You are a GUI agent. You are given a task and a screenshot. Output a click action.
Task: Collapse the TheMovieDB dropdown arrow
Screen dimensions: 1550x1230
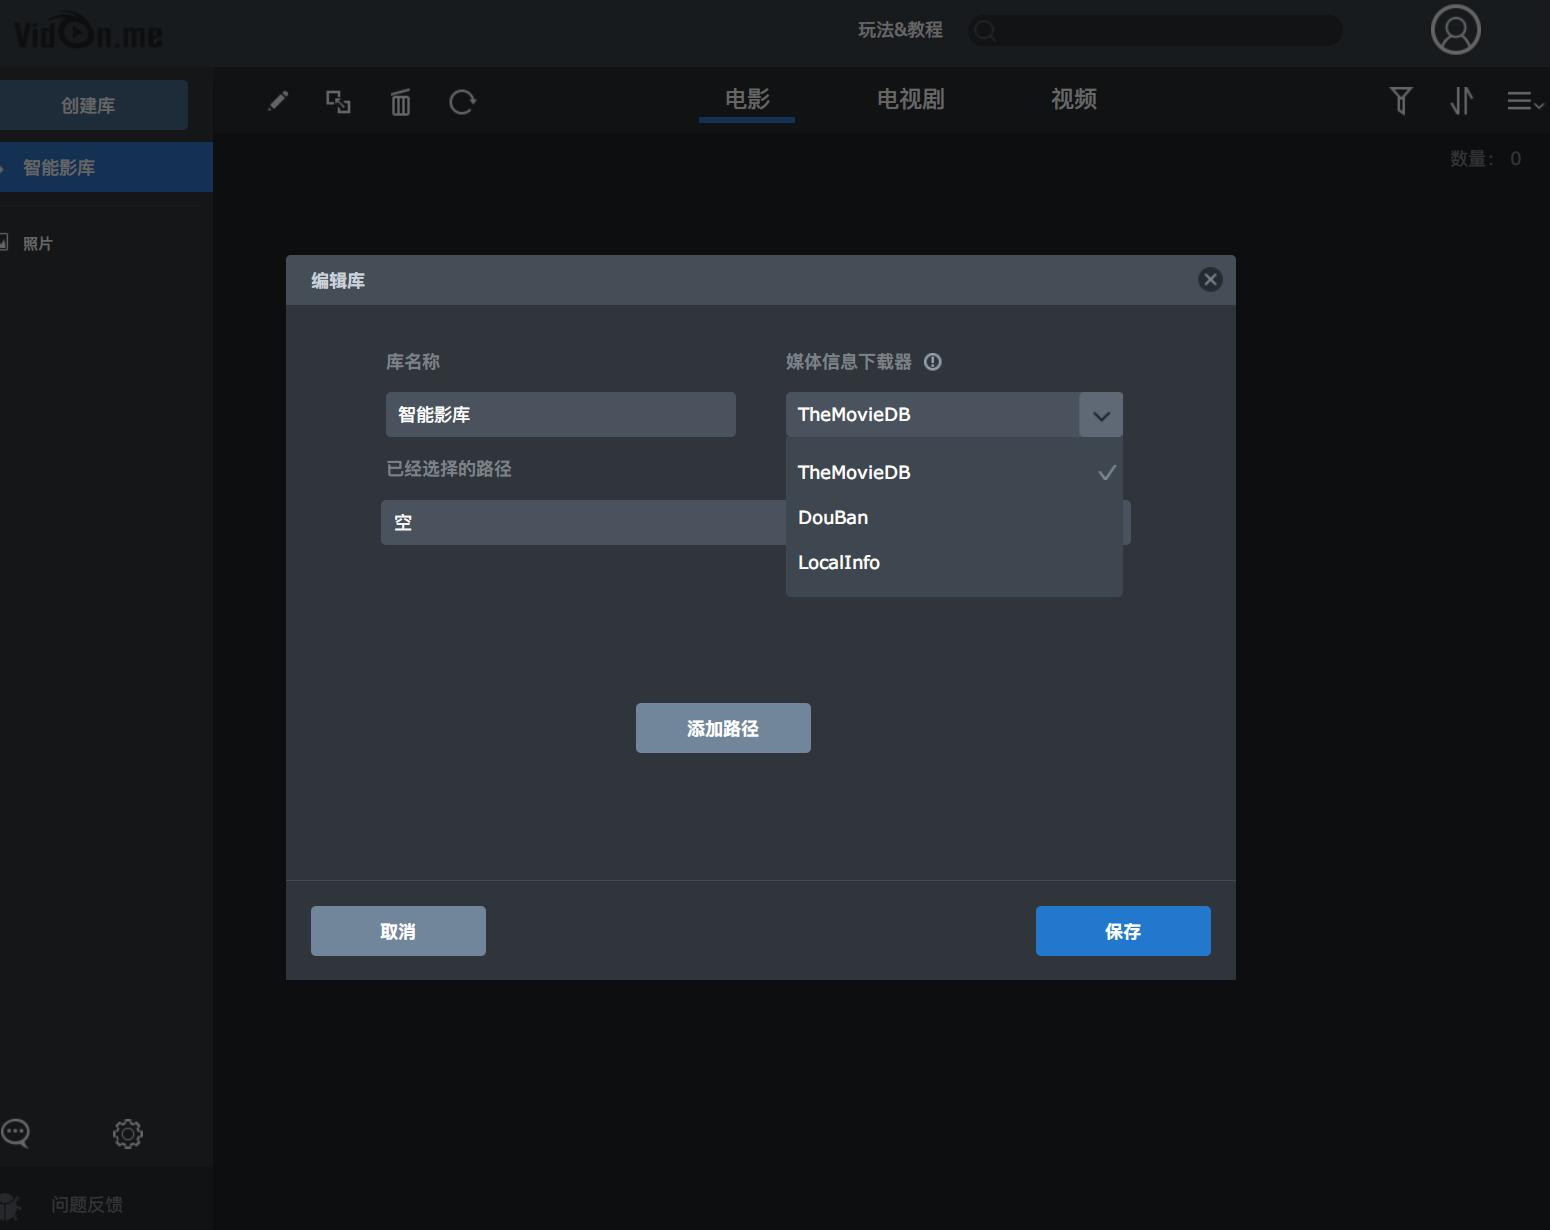click(x=1101, y=415)
